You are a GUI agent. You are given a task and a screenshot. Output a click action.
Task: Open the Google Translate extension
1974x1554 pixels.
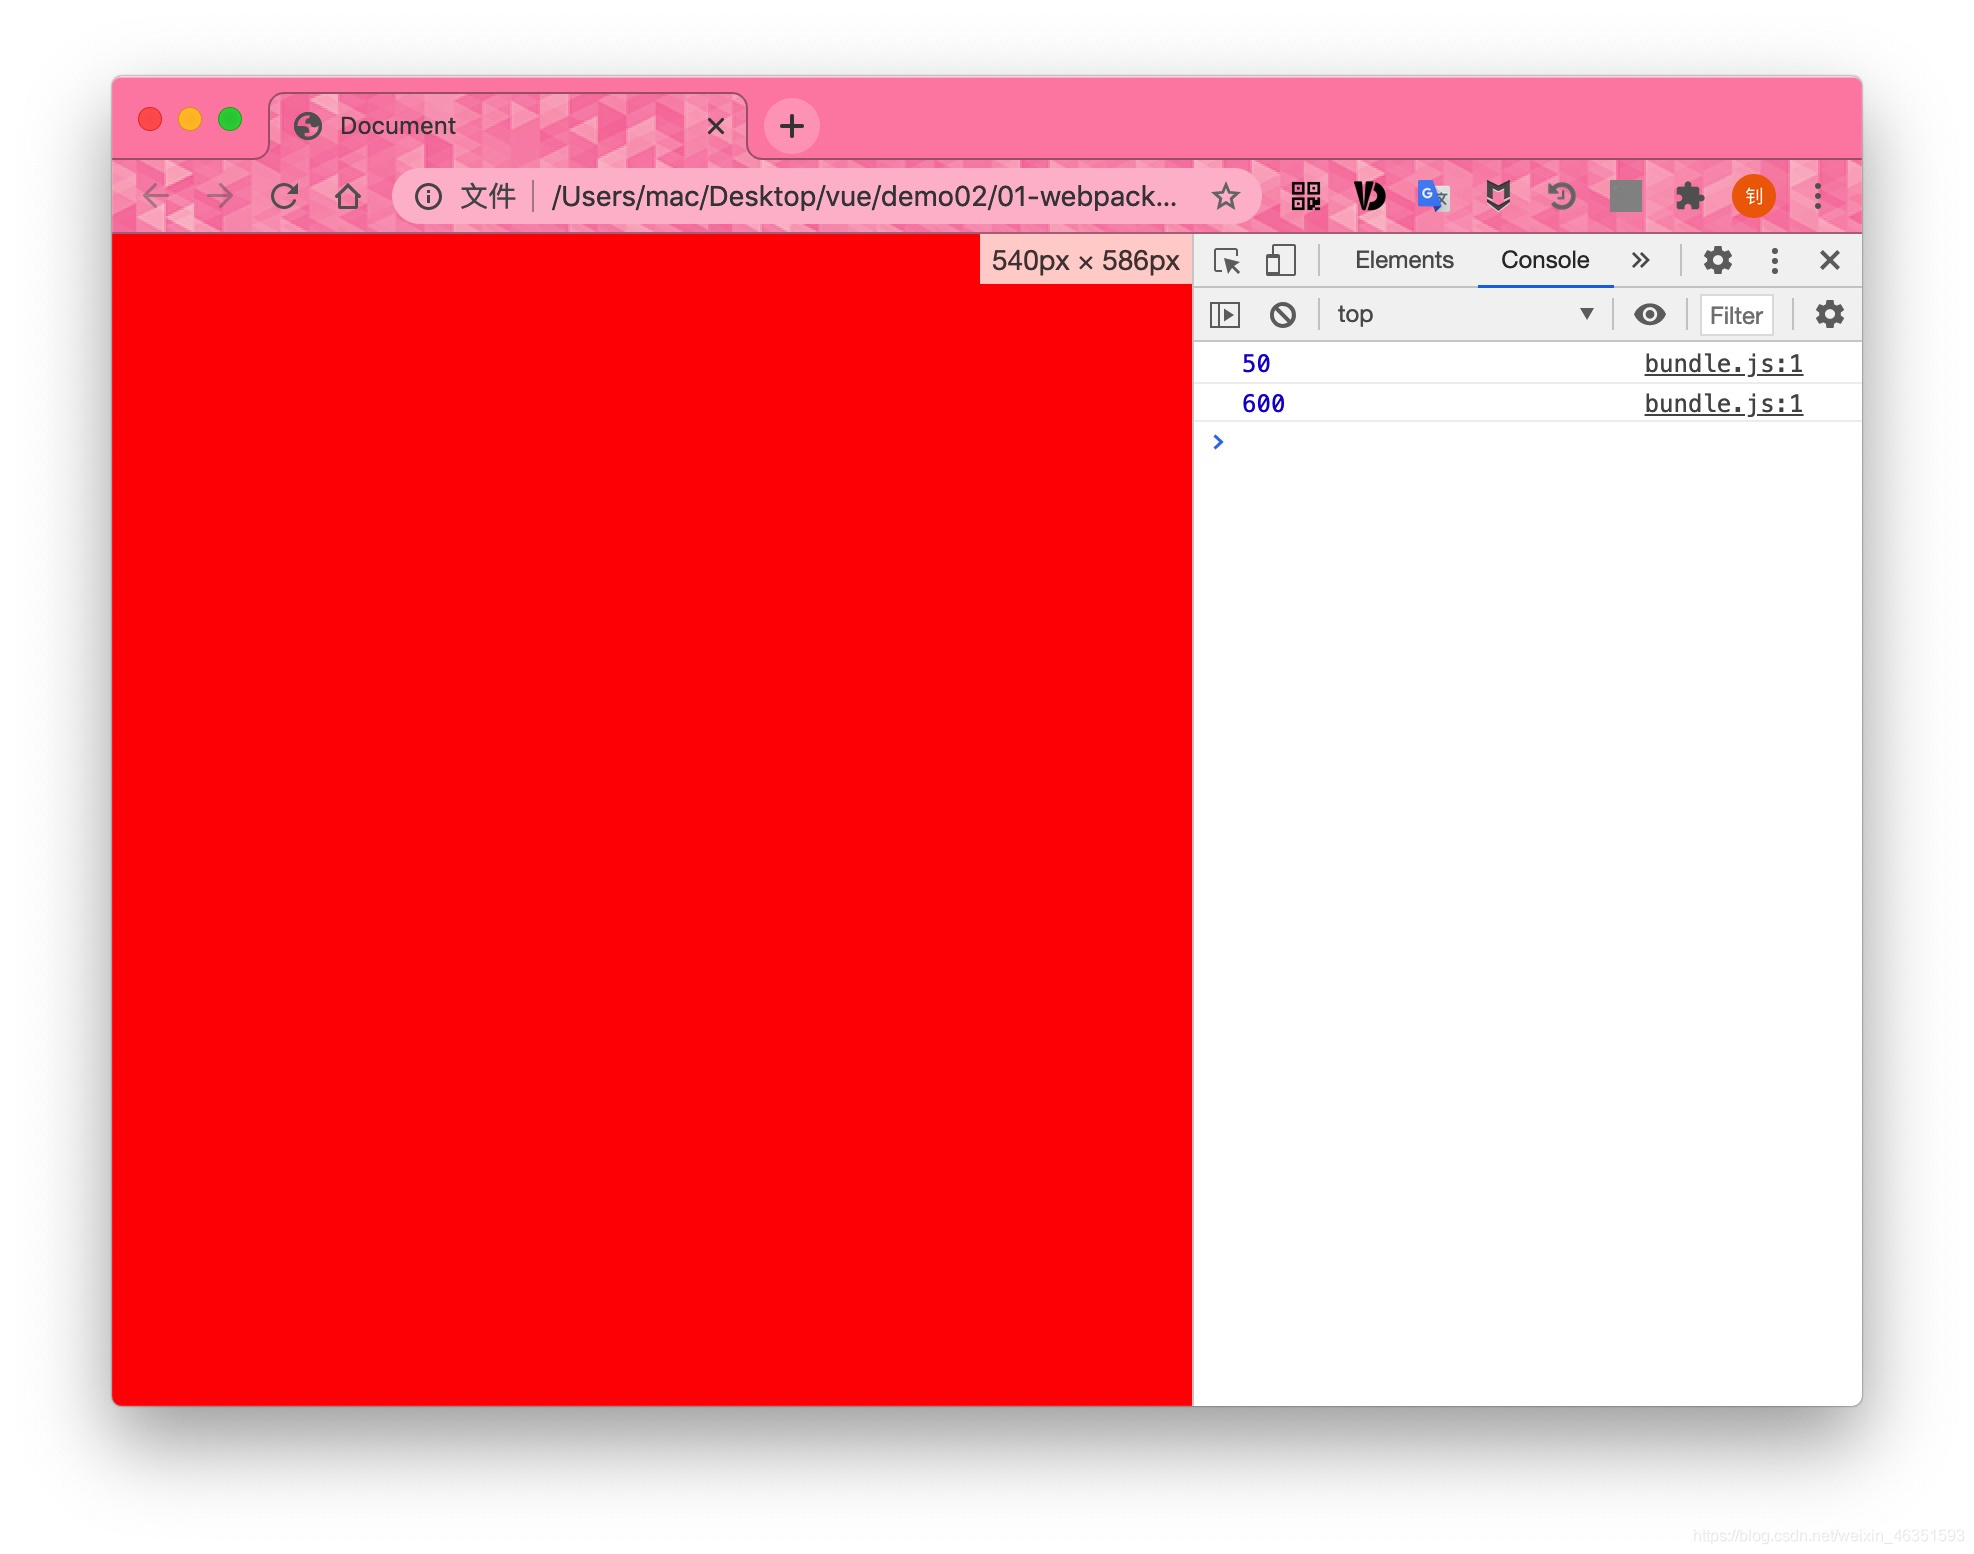pyautogui.click(x=1434, y=196)
